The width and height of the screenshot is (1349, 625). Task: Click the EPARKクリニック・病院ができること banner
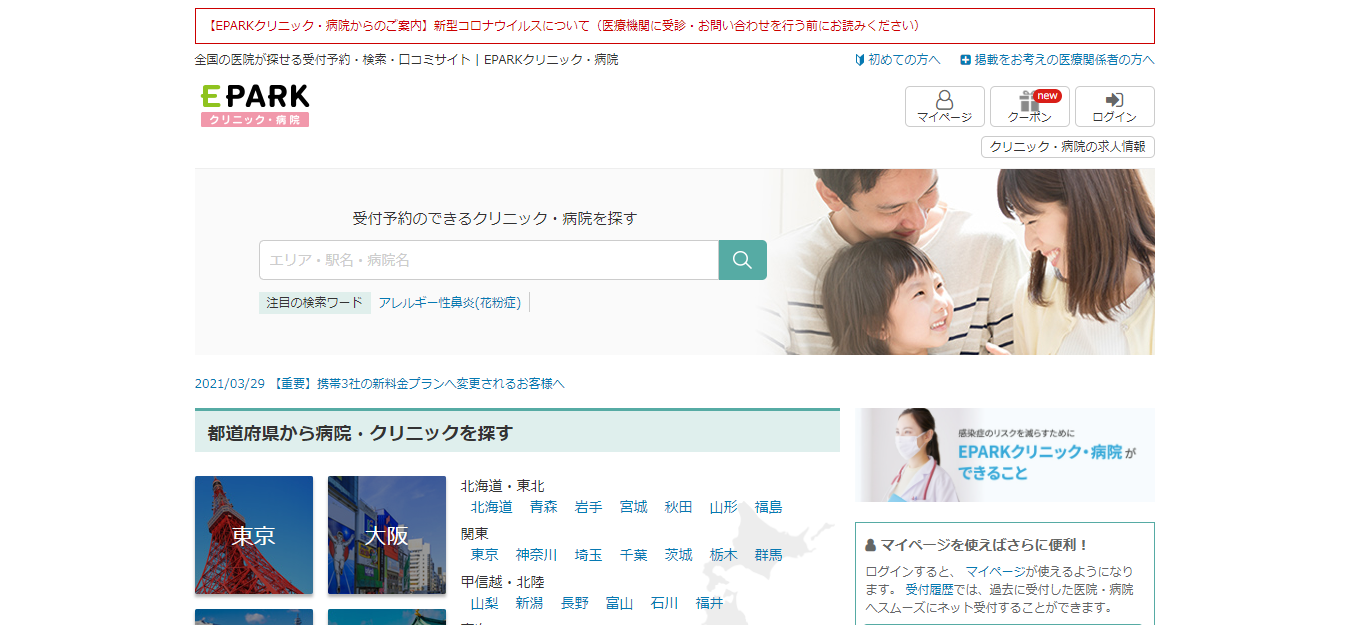pos(1004,455)
